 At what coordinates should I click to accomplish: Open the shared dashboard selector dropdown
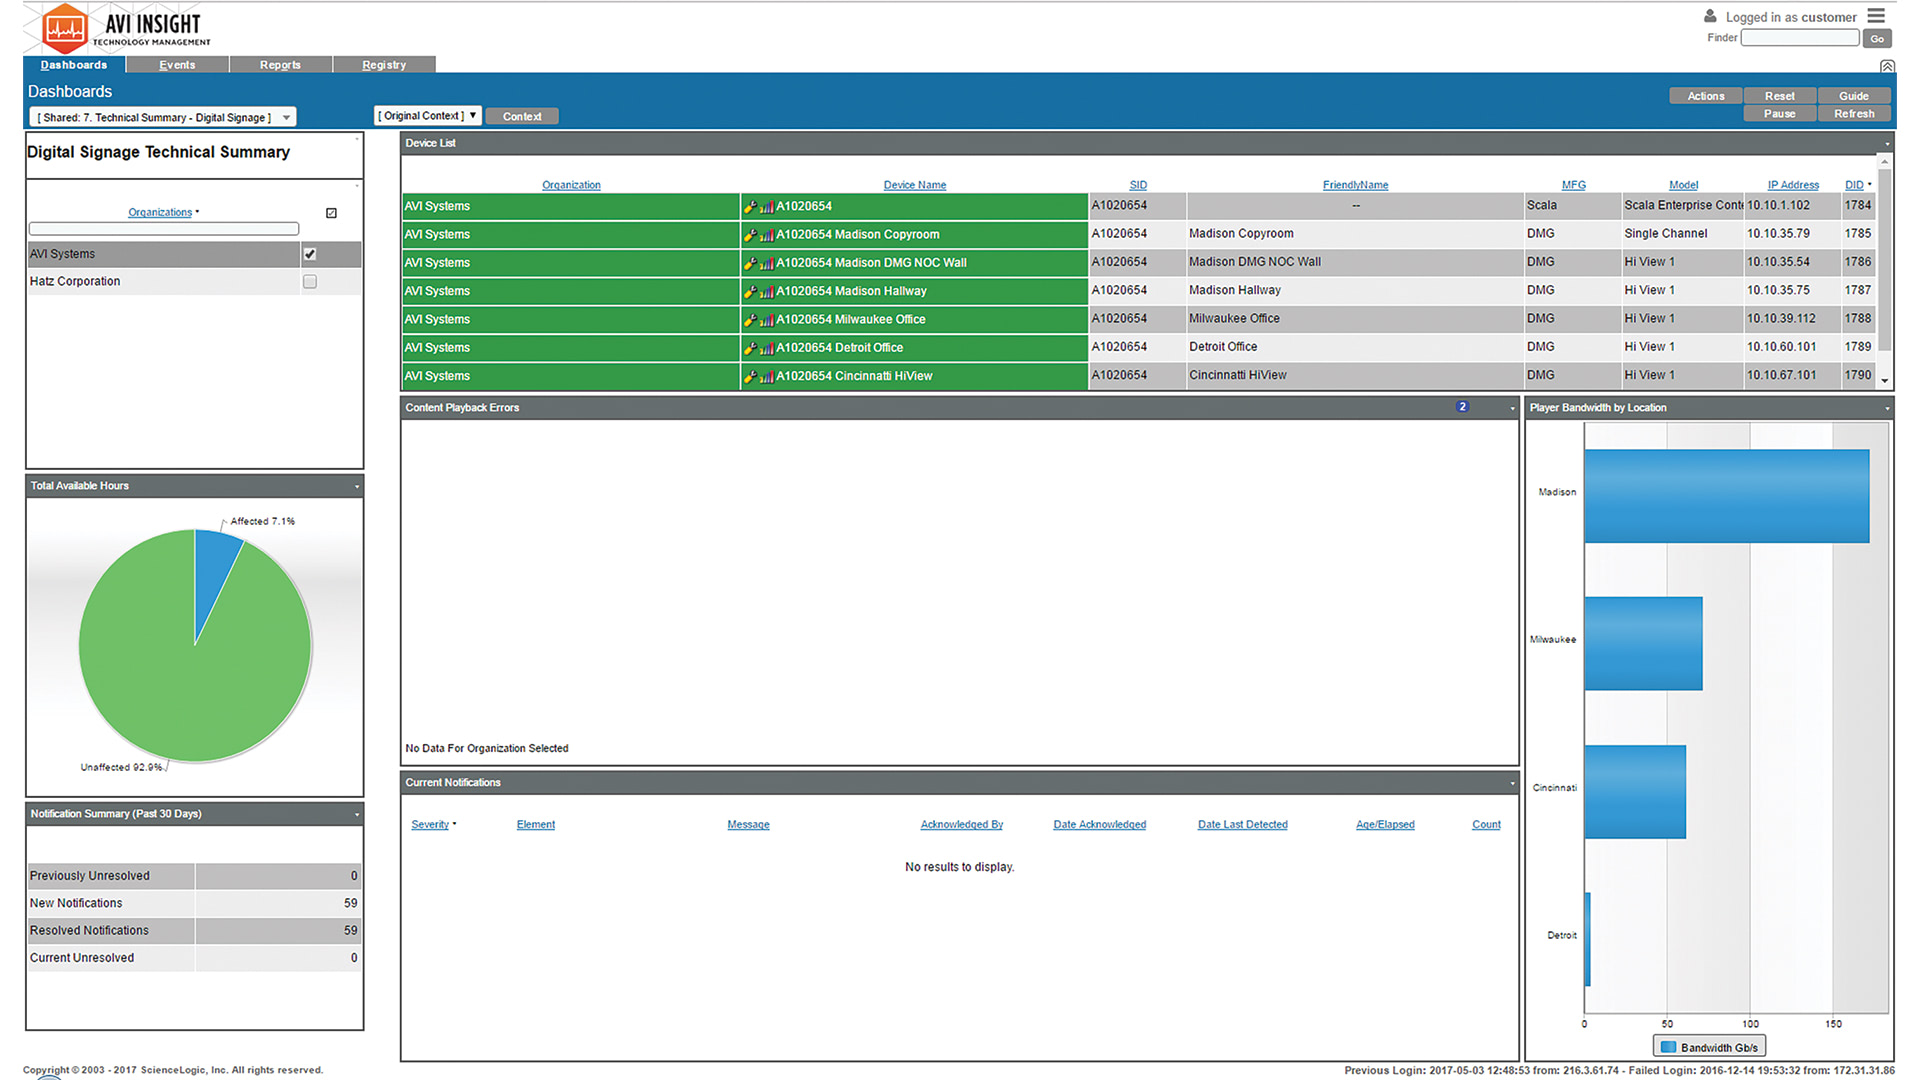(164, 118)
